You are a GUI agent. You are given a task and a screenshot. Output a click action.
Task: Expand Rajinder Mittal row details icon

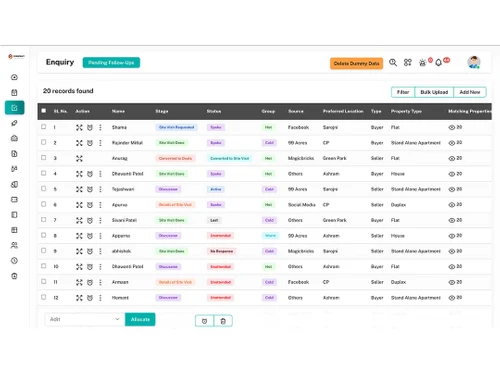click(x=79, y=143)
